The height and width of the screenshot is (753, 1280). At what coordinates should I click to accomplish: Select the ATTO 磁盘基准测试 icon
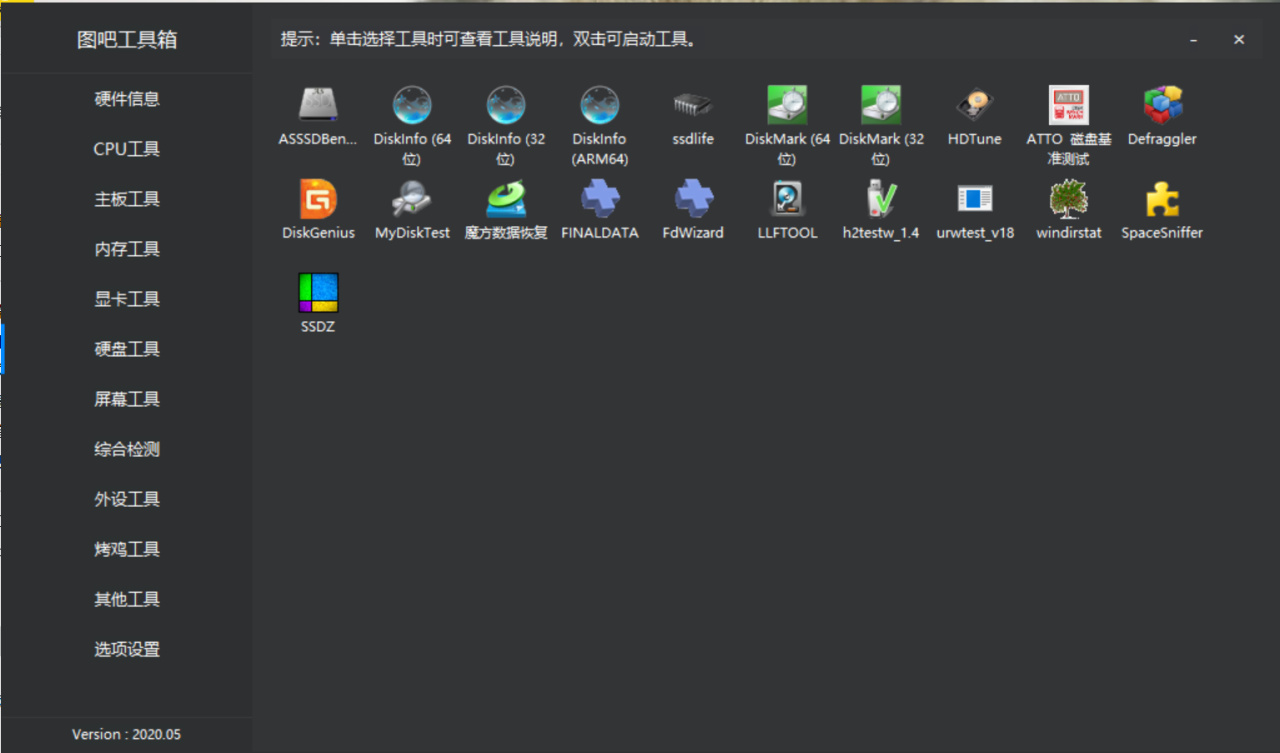[x=1069, y=105]
